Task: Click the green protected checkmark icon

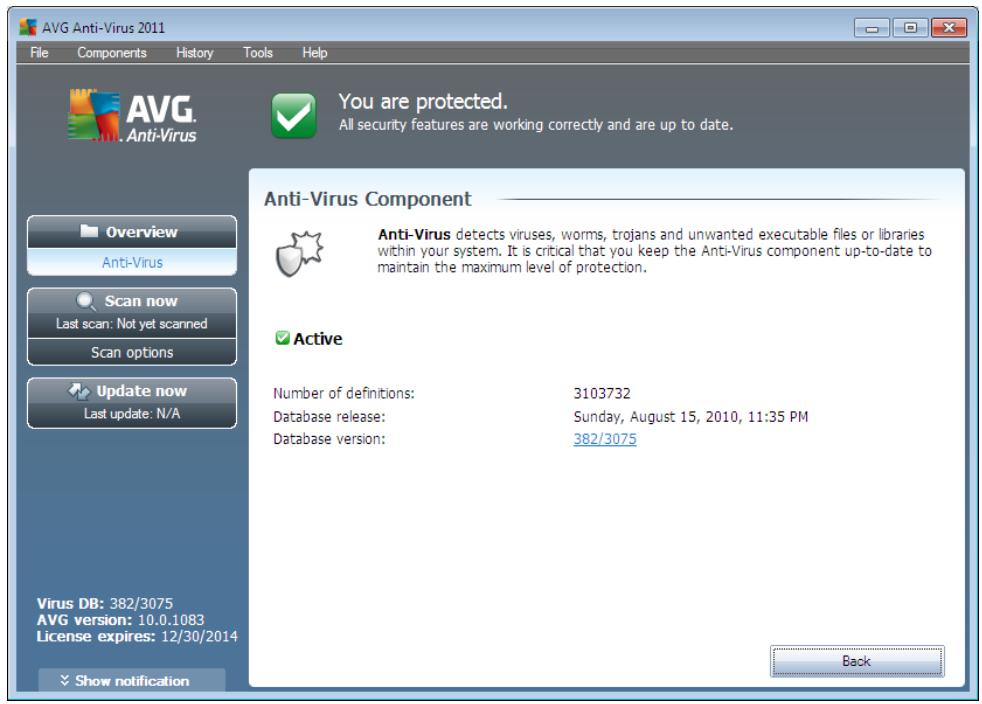Action: coord(294,115)
